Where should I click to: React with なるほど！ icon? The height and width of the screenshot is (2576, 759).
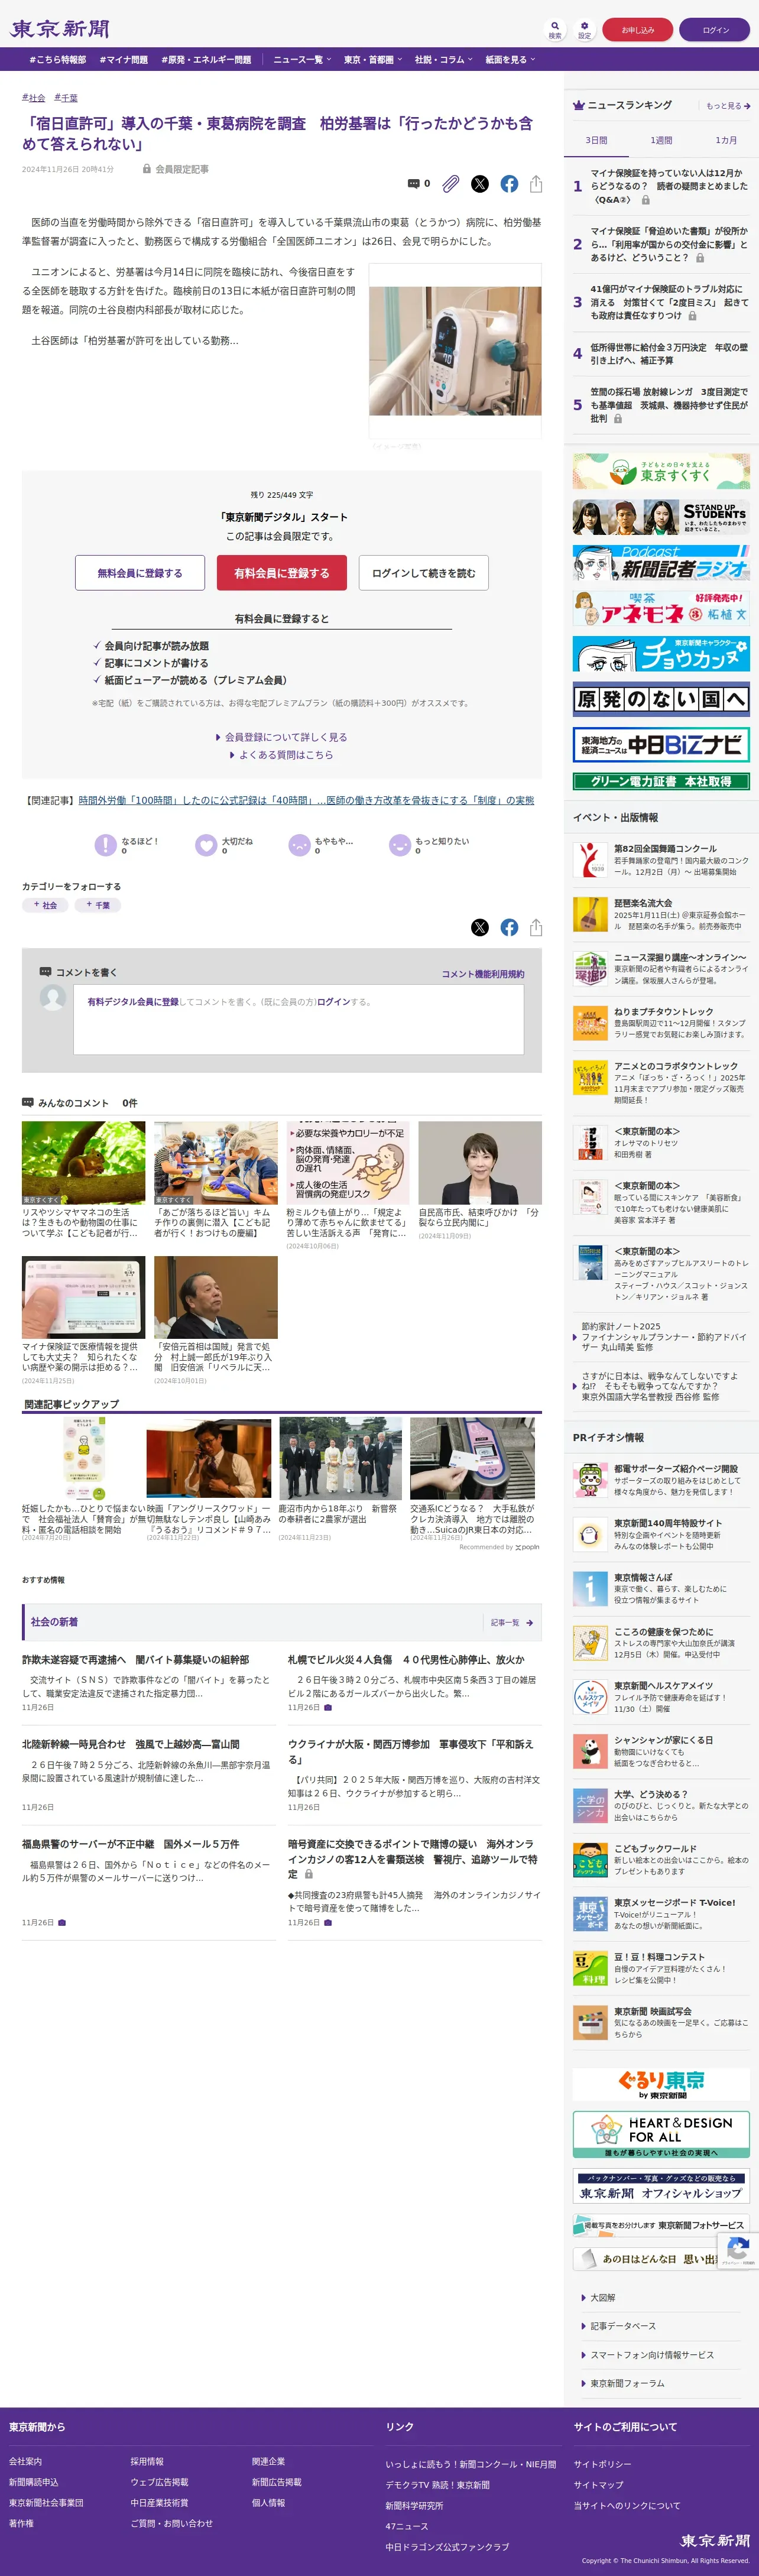pyautogui.click(x=105, y=845)
